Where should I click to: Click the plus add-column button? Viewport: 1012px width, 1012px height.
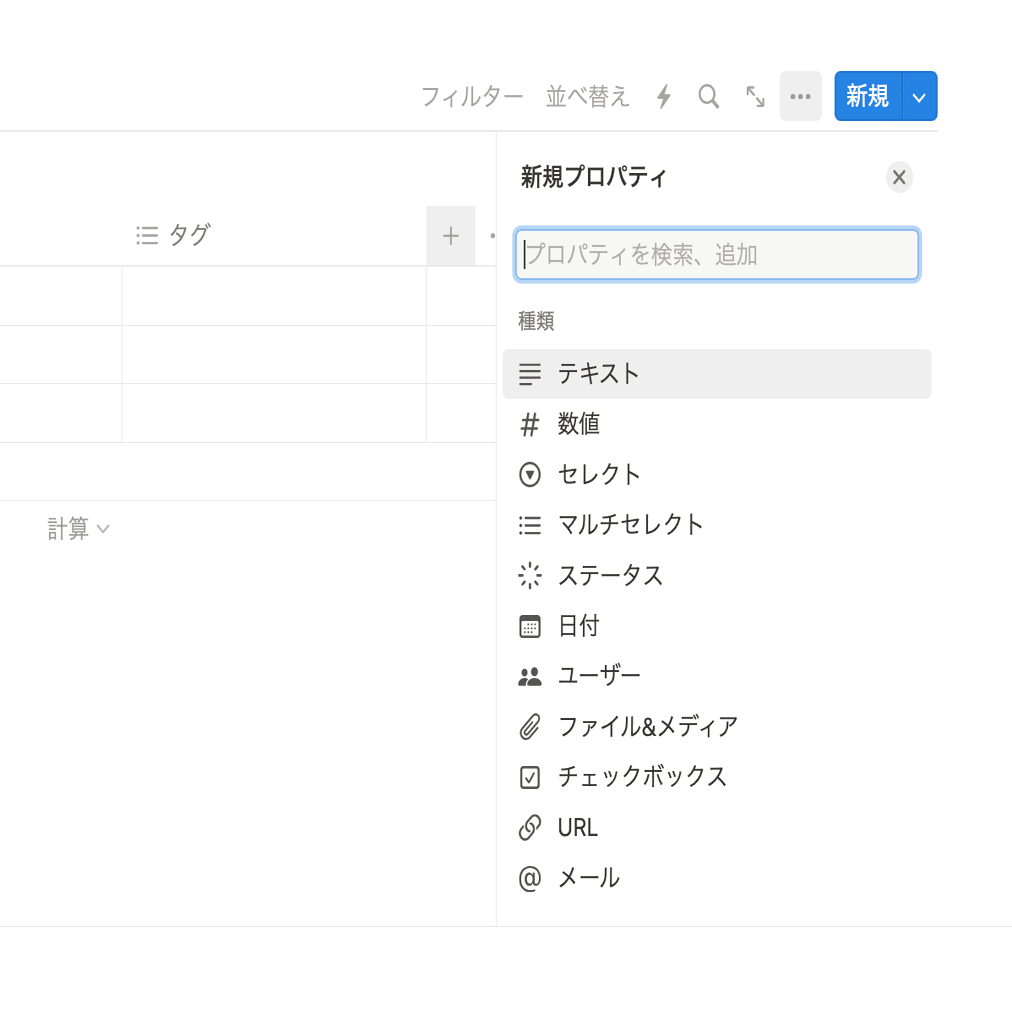(451, 236)
